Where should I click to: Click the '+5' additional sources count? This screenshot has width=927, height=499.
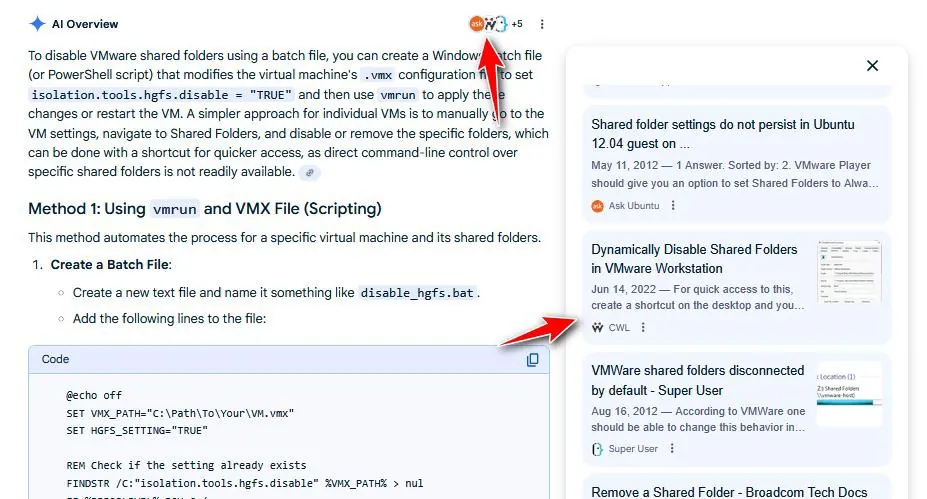[517, 24]
